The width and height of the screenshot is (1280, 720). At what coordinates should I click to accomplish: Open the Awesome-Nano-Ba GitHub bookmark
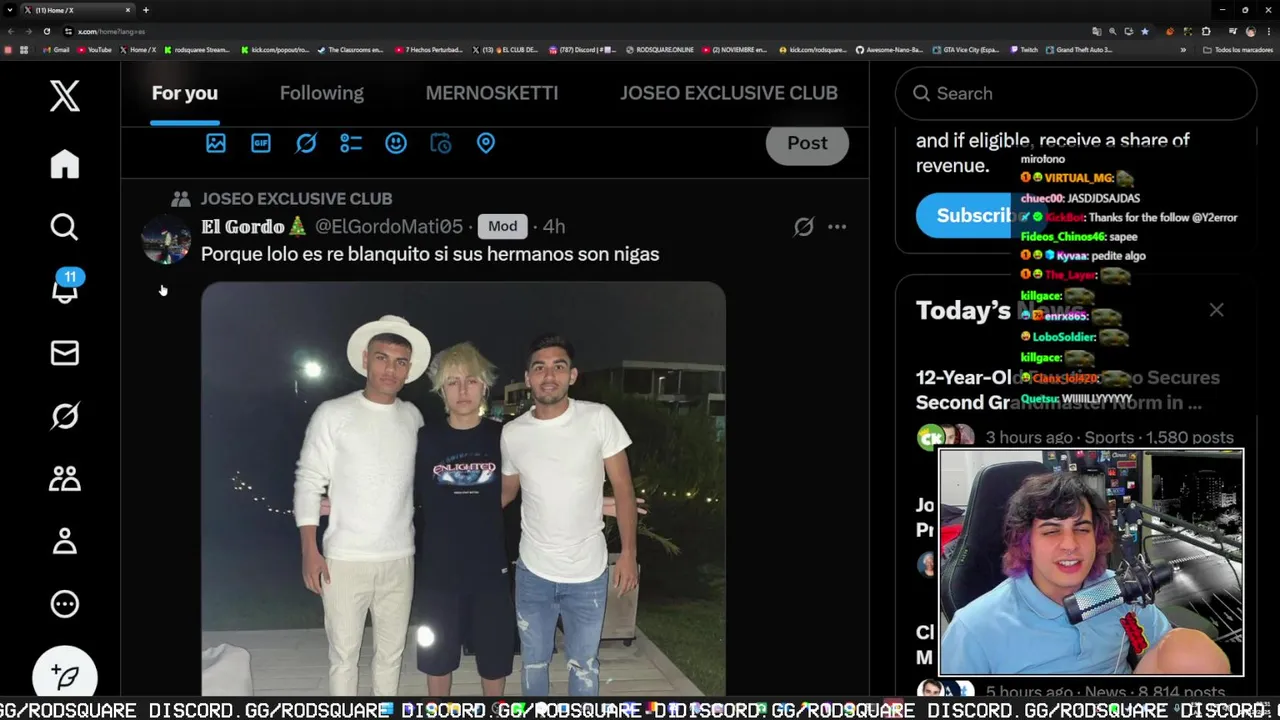click(x=889, y=50)
